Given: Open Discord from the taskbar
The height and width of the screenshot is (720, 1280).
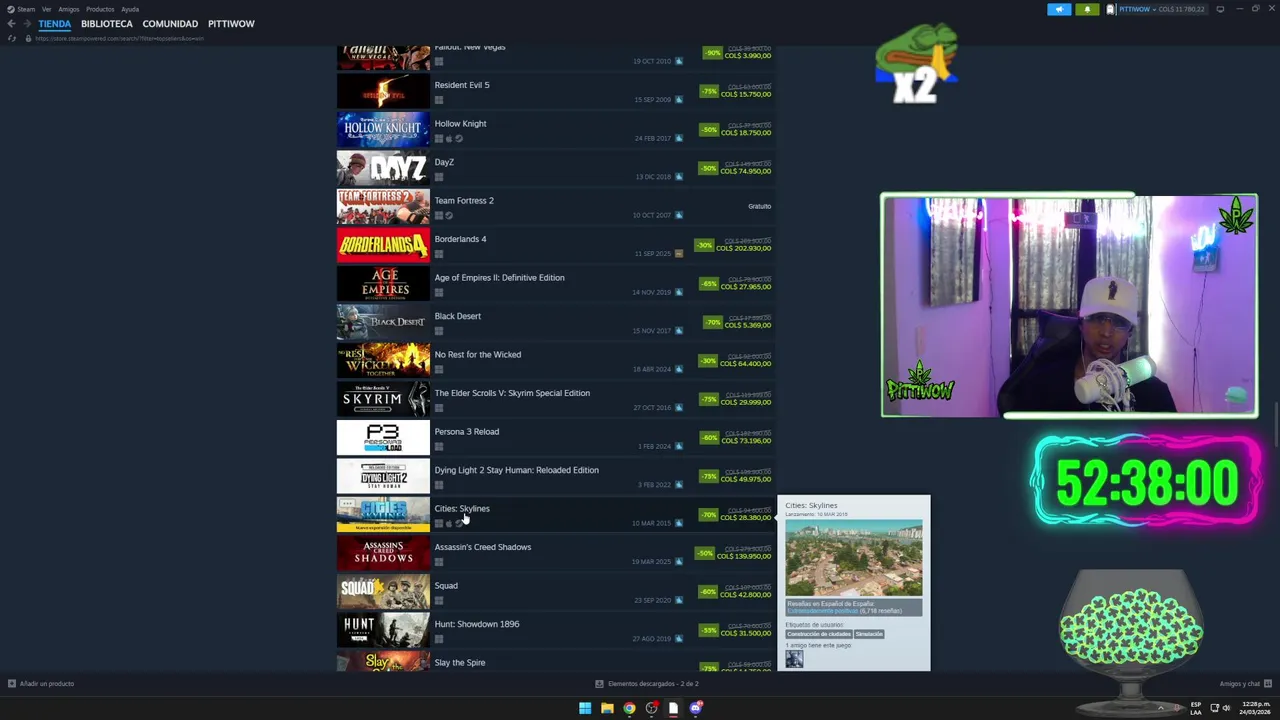Looking at the screenshot, I should [696, 708].
